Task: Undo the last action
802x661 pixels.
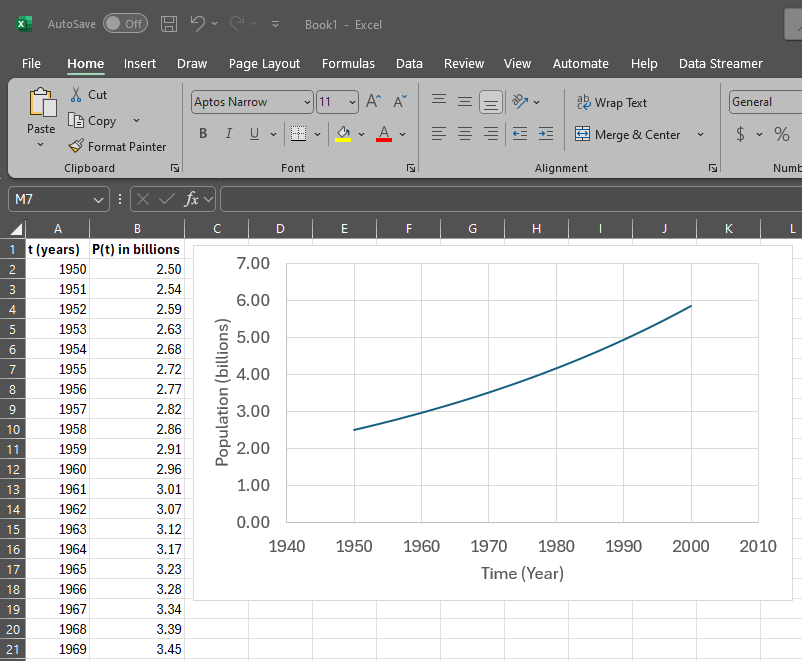Action: coord(197,23)
